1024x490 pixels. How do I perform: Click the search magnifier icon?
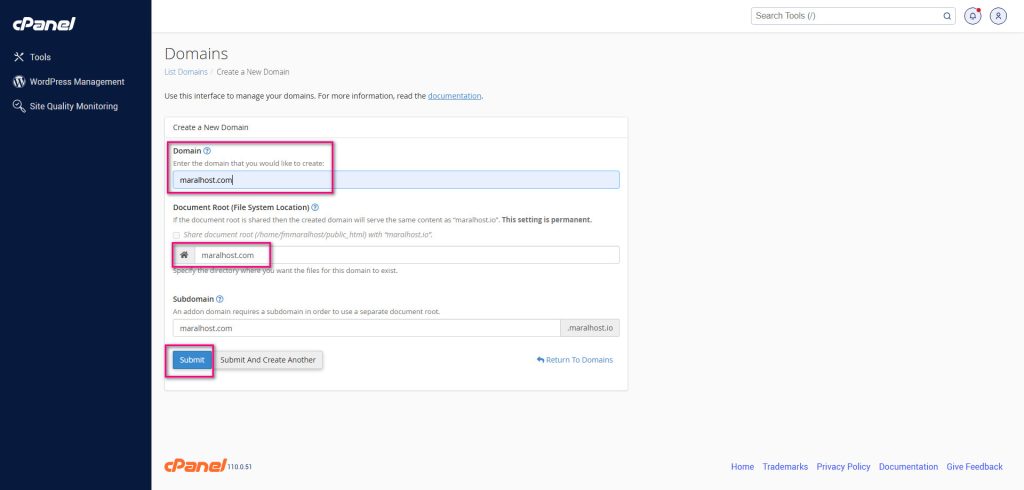(x=947, y=16)
